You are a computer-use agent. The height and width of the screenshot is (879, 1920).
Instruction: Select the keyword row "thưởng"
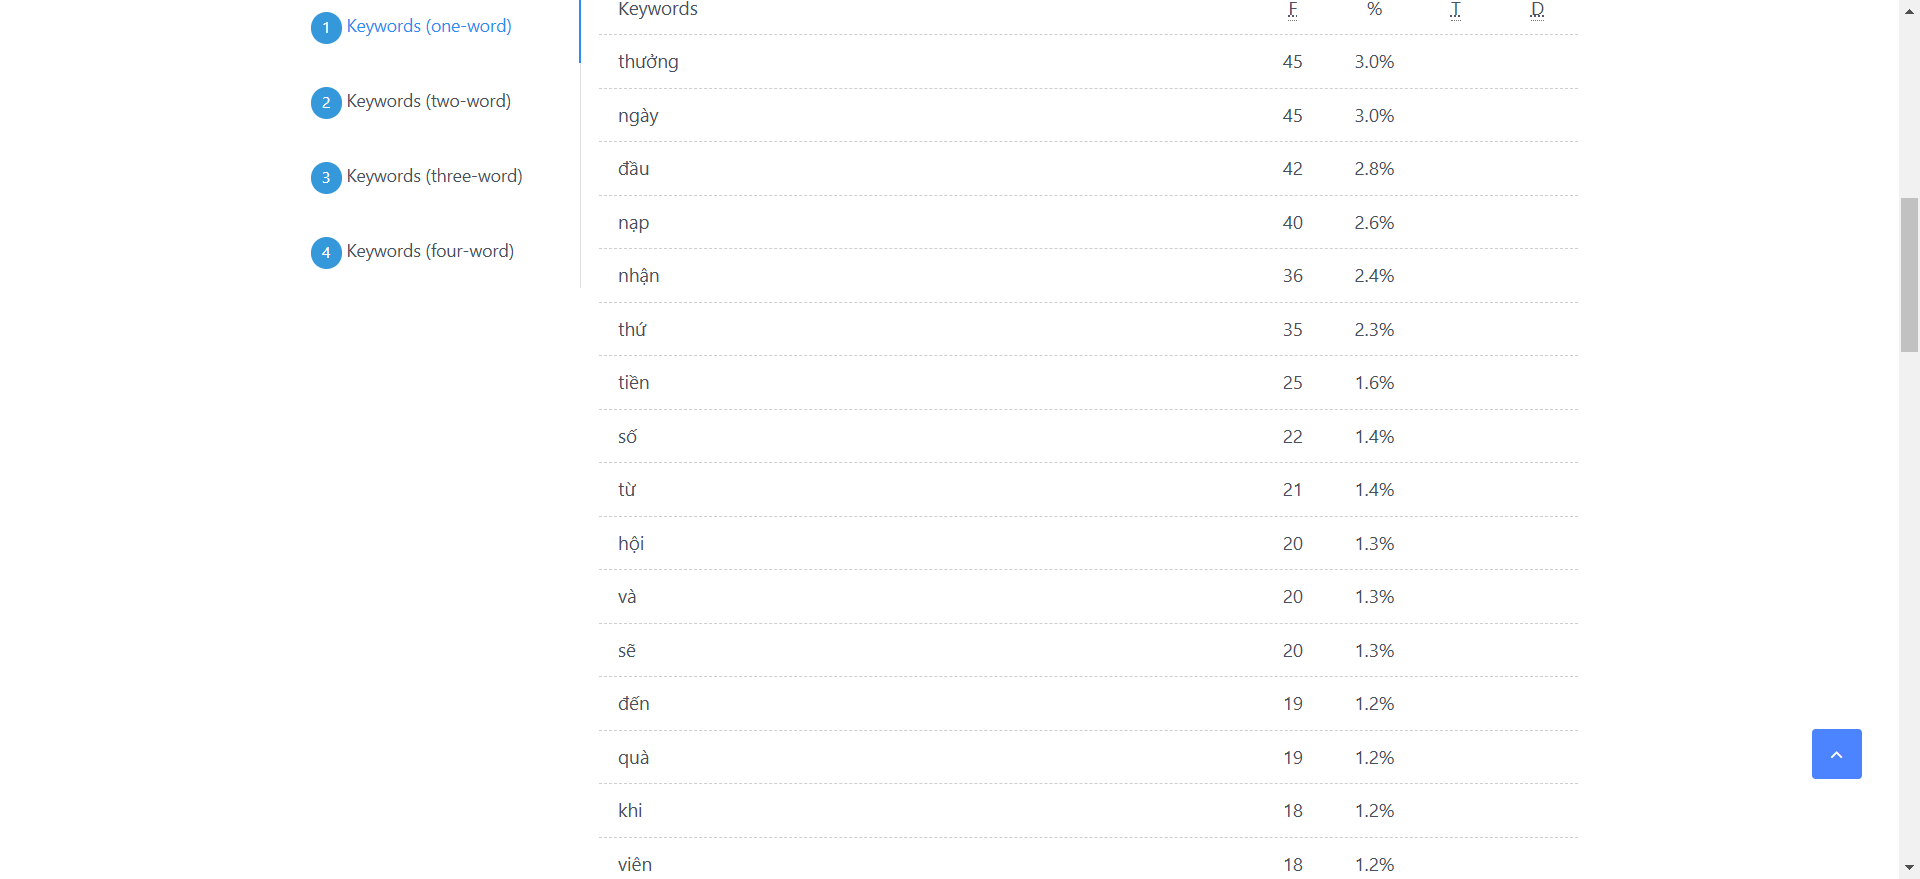(648, 62)
